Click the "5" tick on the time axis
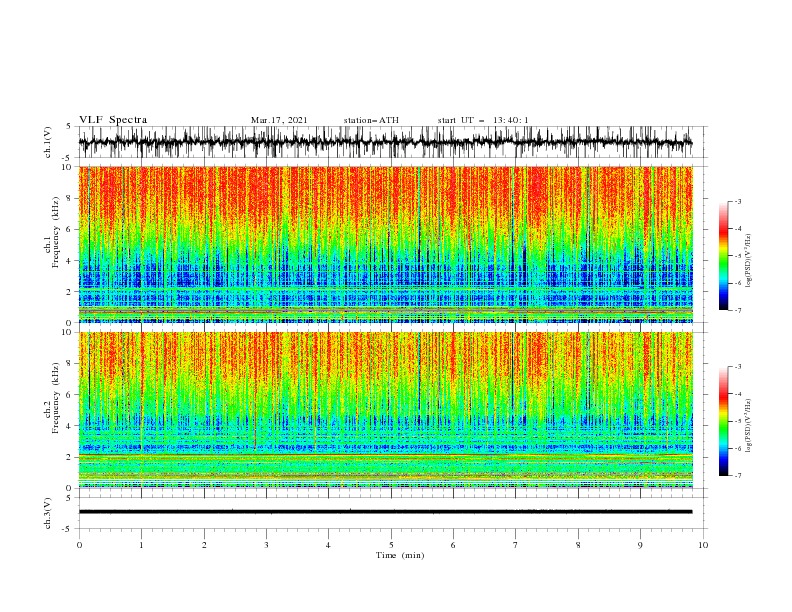Image resolution: width=792 pixels, height=612 pixels. (x=391, y=545)
